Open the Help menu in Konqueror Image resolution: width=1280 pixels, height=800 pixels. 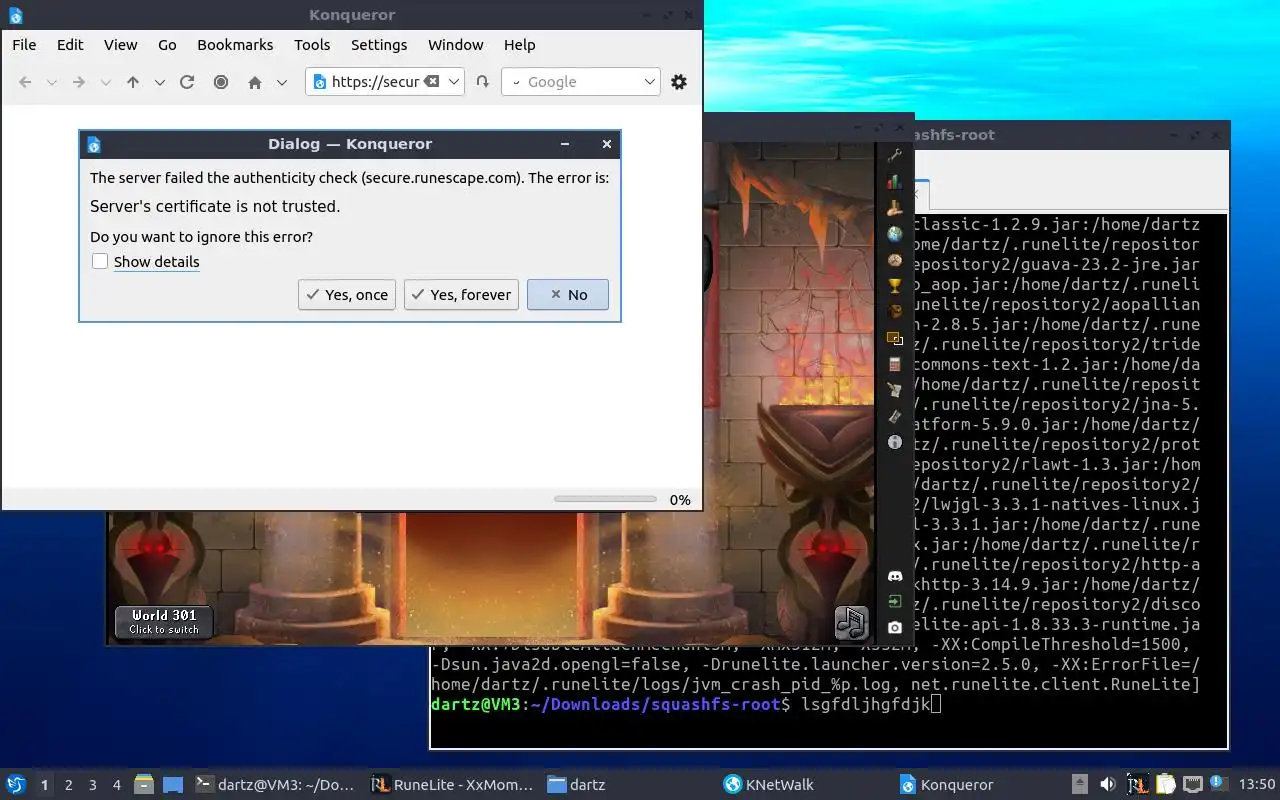click(520, 45)
